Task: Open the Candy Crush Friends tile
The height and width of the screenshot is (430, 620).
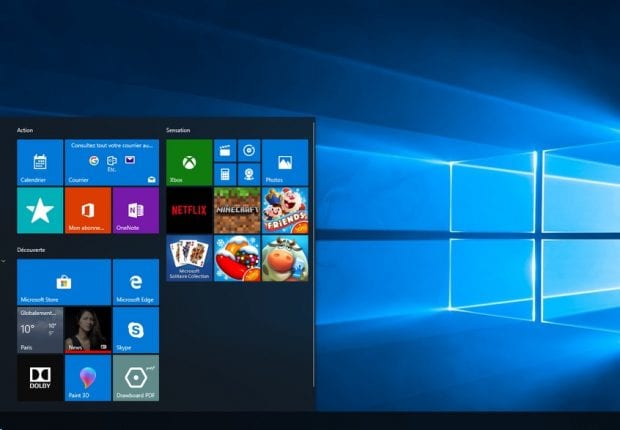Action: (285, 210)
